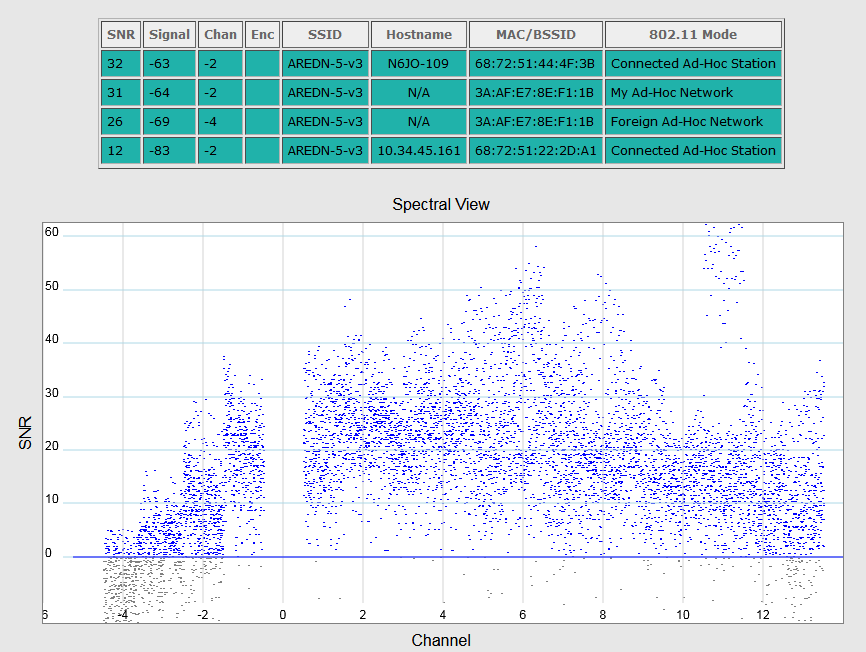Click x-axis tick label 10 on channel axis
This screenshot has height=652, width=866.
point(683,614)
